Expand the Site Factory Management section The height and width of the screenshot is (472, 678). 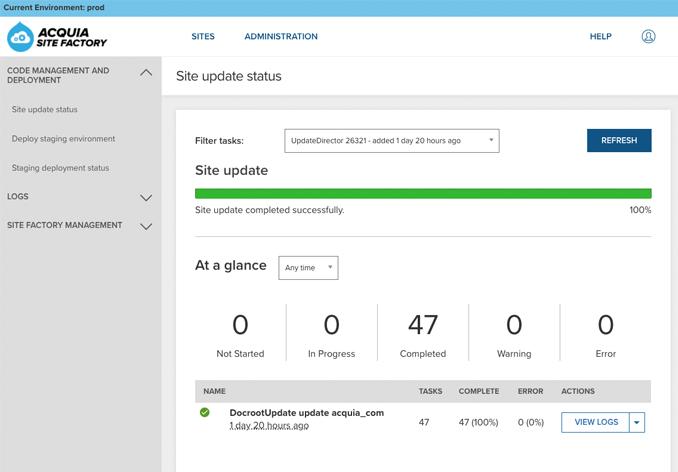[146, 226]
